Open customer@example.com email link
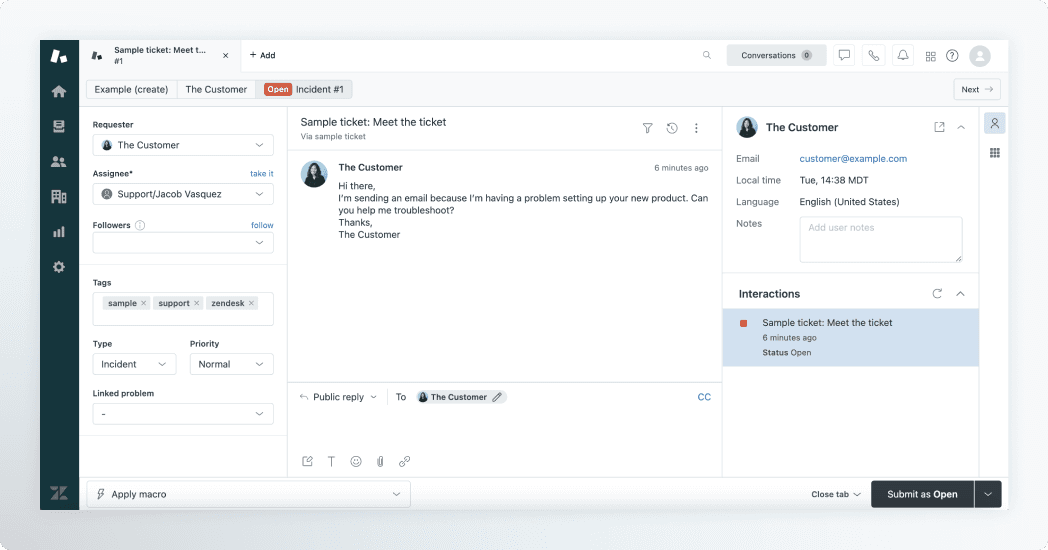Viewport: 1048px width, 550px height. click(853, 159)
